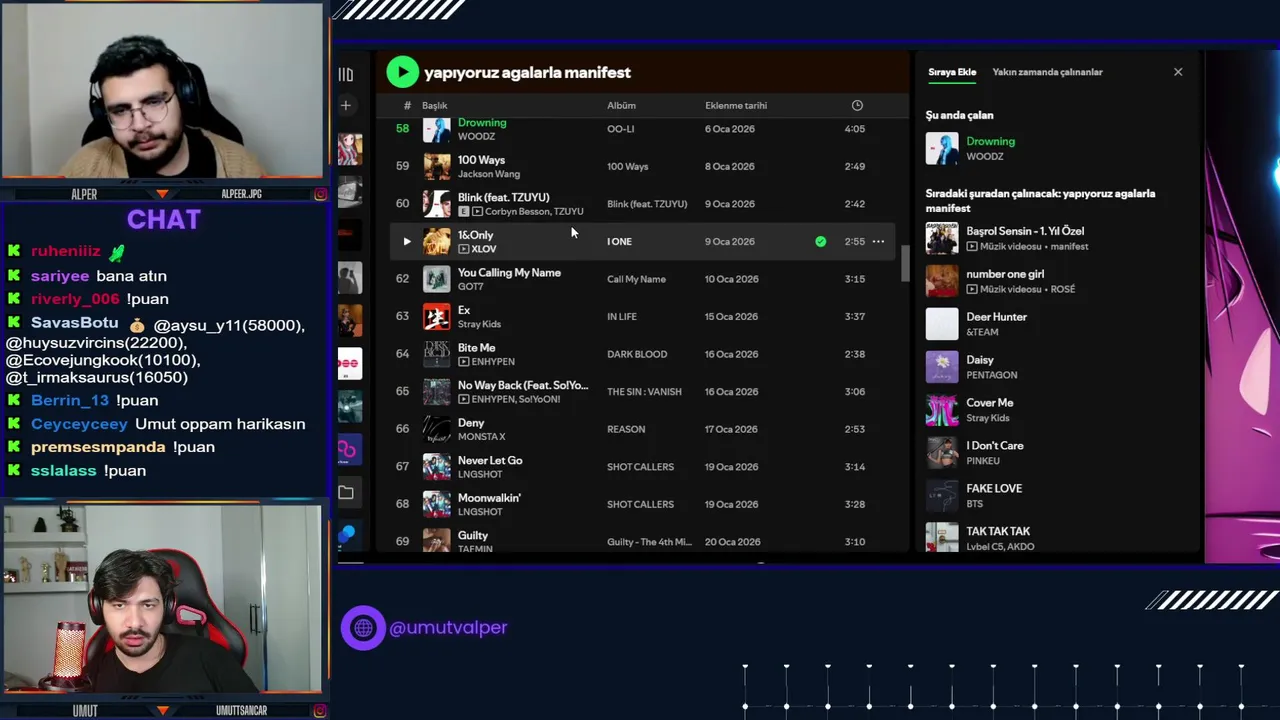1280x720 pixels.
Task: Click the video icon beside ENHYPEN, So!YoON!
Action: (x=463, y=399)
